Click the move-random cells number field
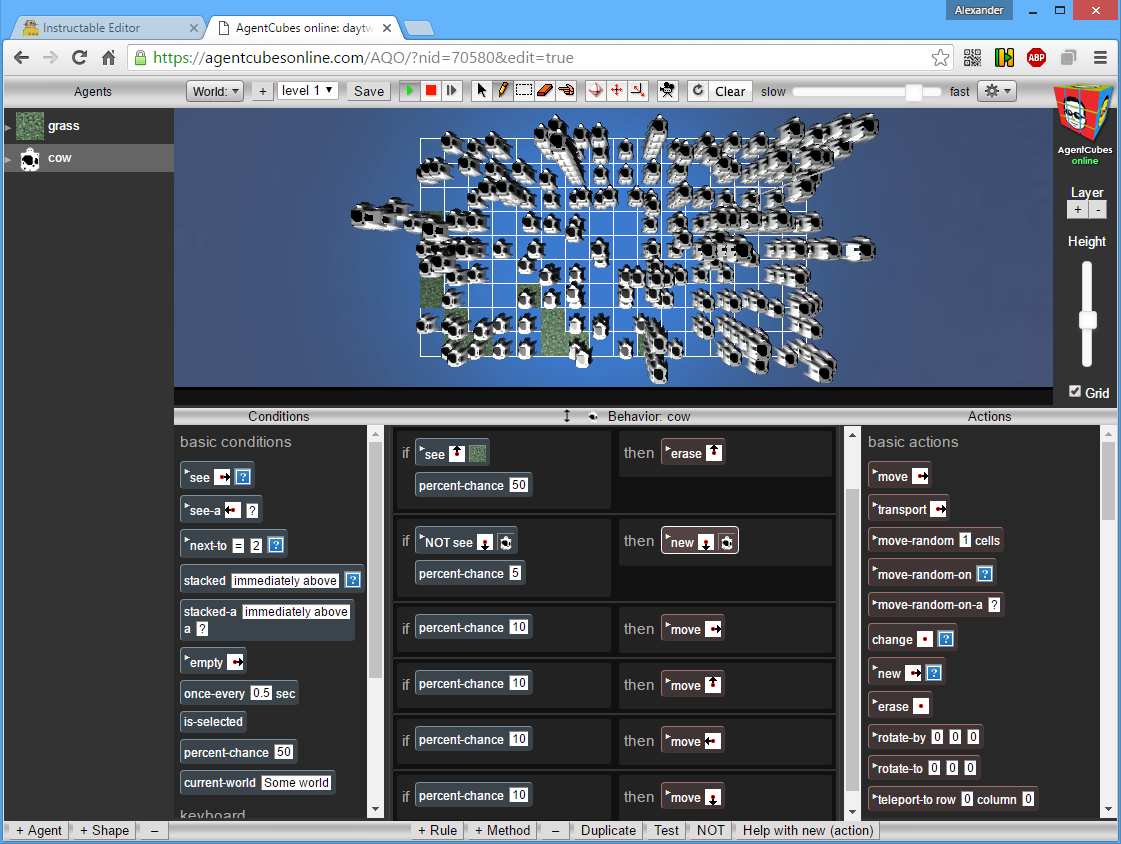The height and width of the screenshot is (844, 1121). [965, 540]
